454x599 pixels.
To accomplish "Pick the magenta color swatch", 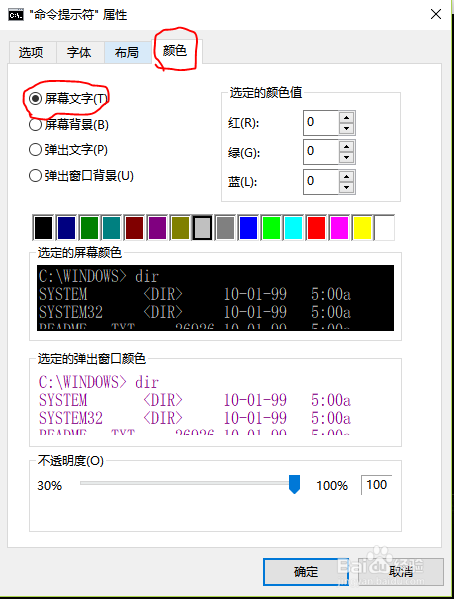I will (339, 228).
